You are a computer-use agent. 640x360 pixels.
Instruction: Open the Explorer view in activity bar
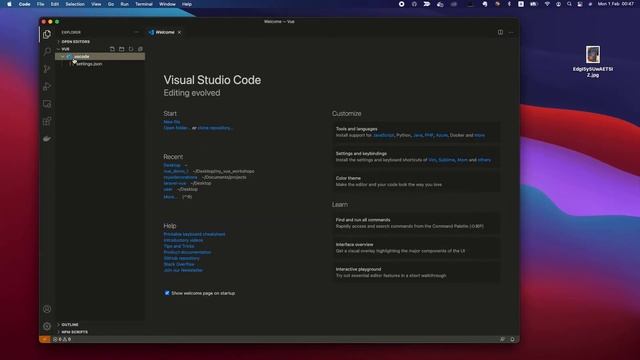47,34
